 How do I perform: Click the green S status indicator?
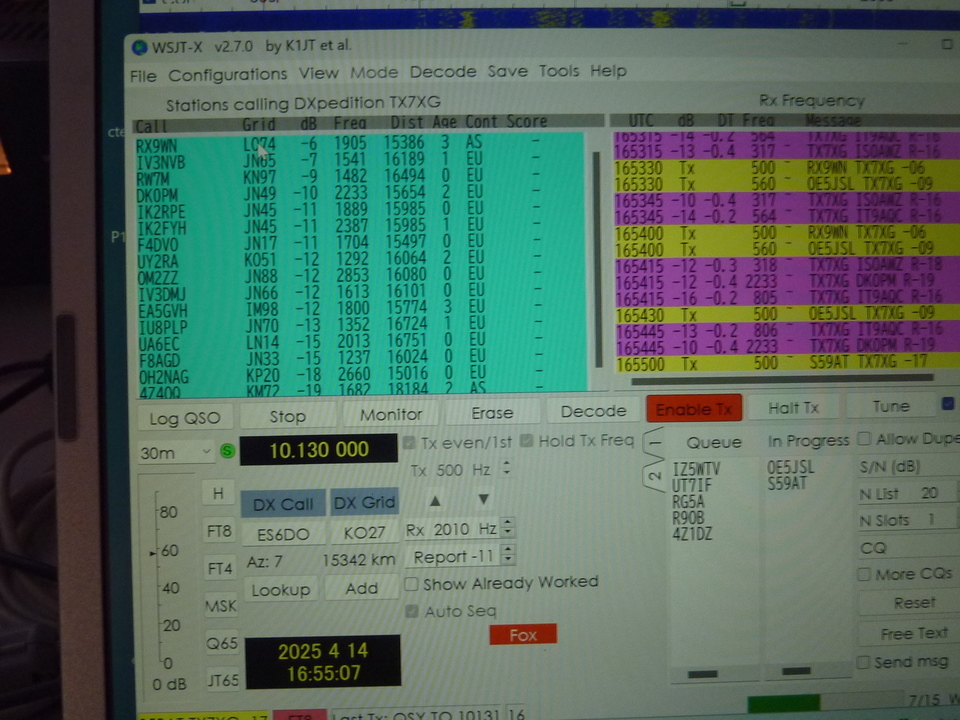coord(227,452)
